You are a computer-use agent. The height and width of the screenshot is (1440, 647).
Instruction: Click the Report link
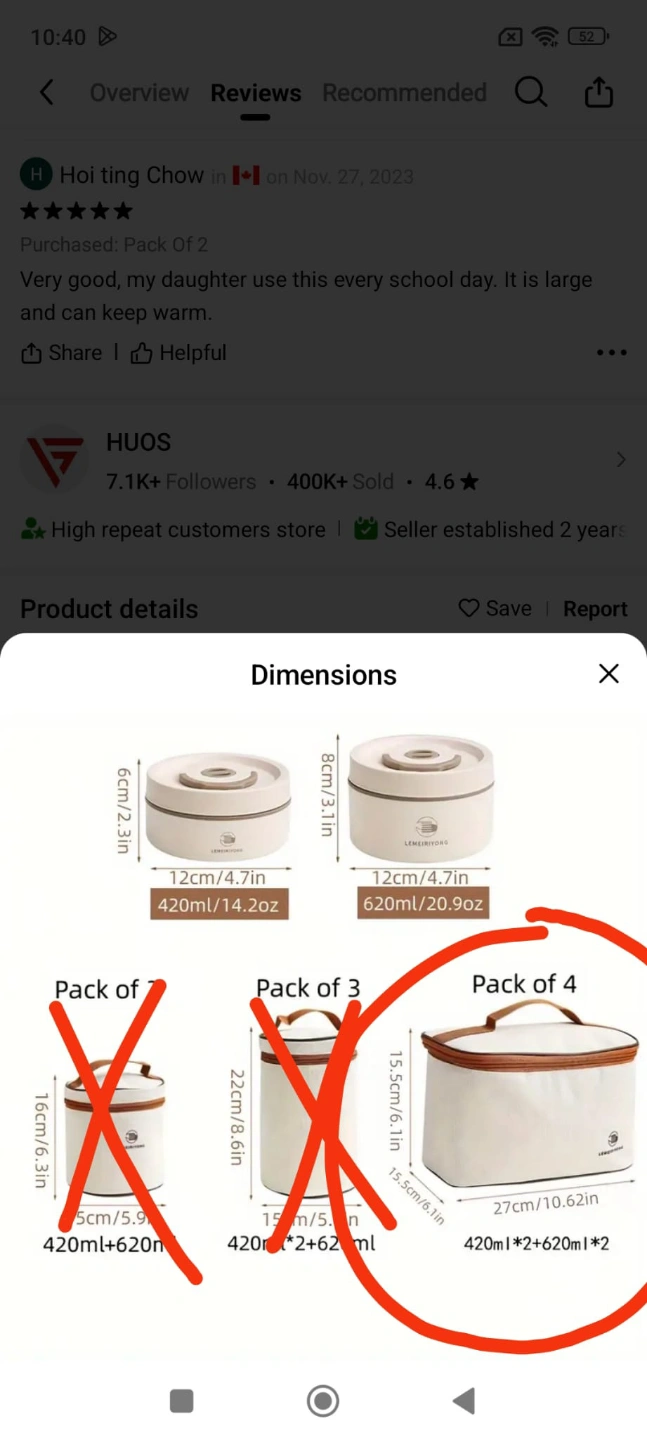(x=595, y=609)
